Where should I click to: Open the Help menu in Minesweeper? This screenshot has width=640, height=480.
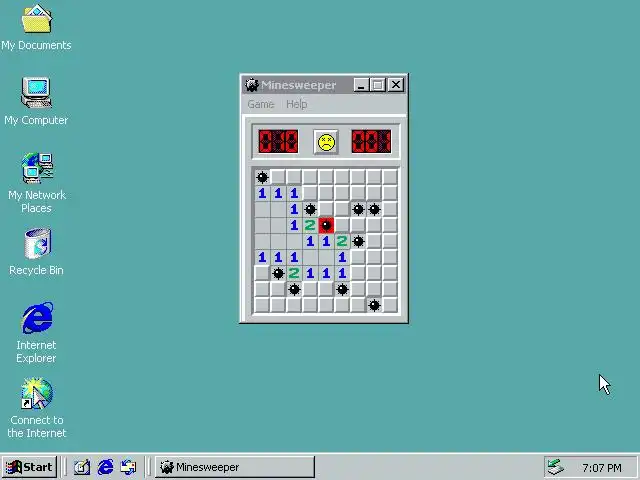click(x=296, y=104)
